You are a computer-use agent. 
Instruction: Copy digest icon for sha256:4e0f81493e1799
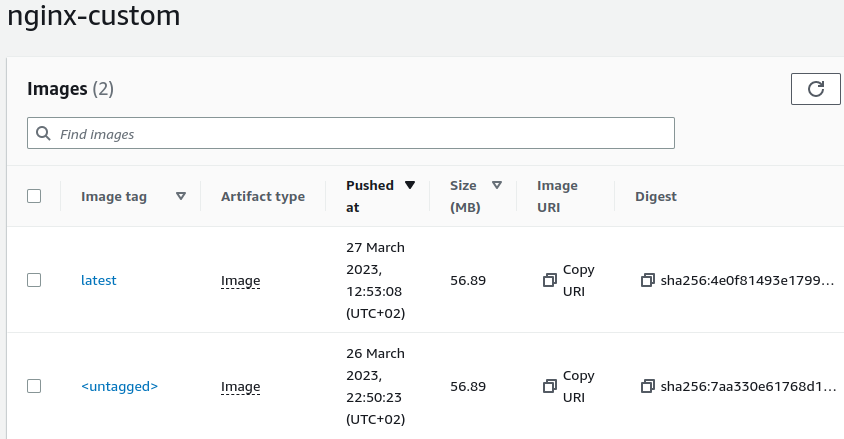point(647,281)
